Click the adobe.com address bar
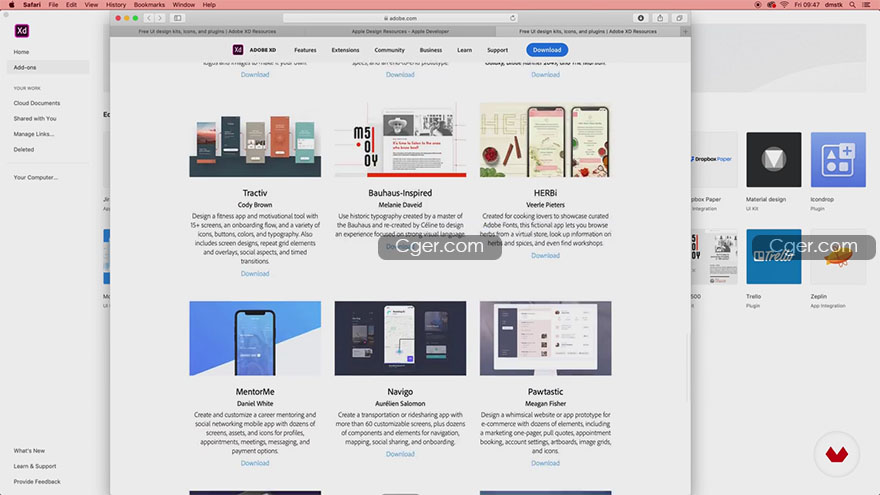 pyautogui.click(x=400, y=18)
